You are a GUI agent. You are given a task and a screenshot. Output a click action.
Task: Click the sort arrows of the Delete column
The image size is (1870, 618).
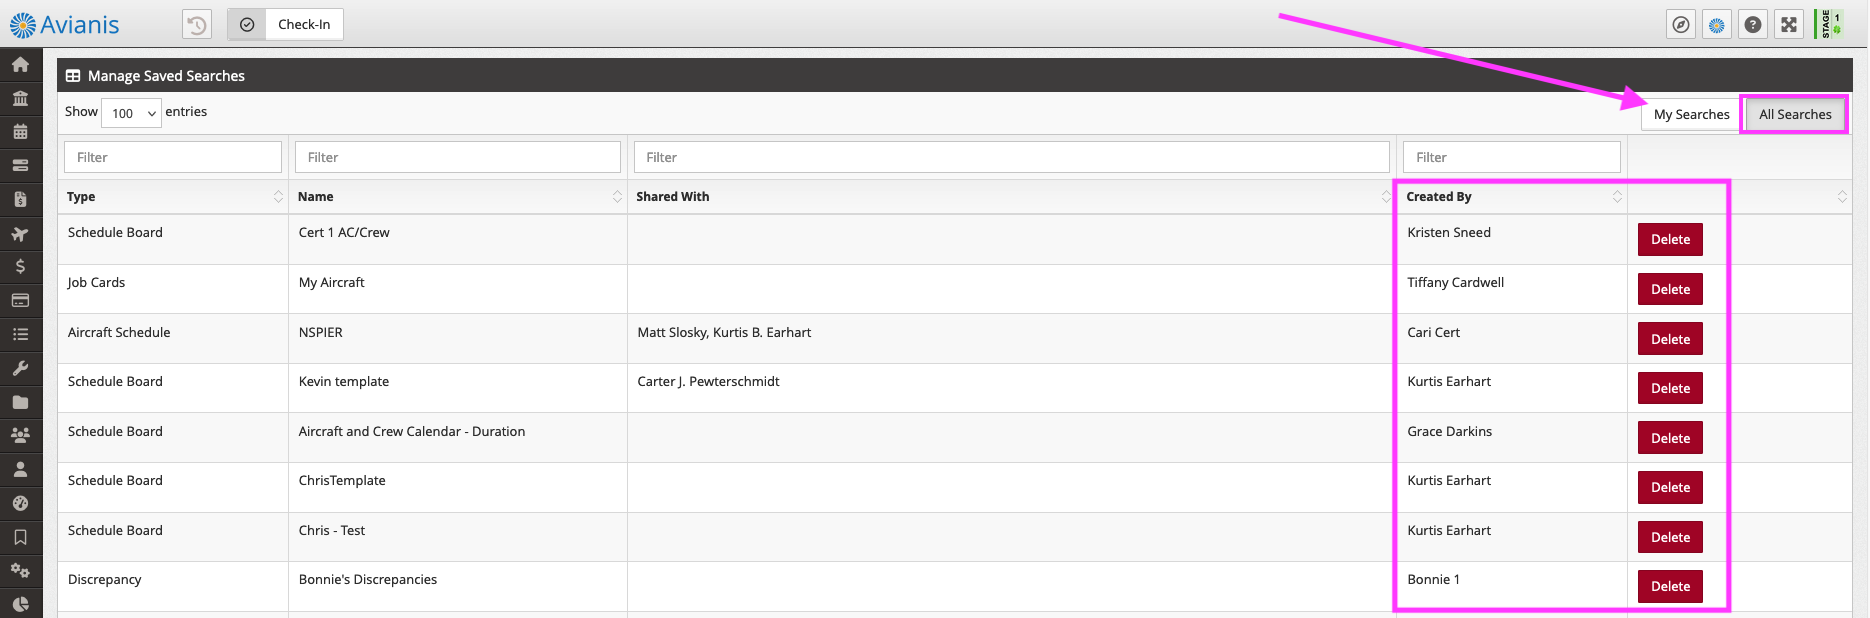coord(1842,197)
